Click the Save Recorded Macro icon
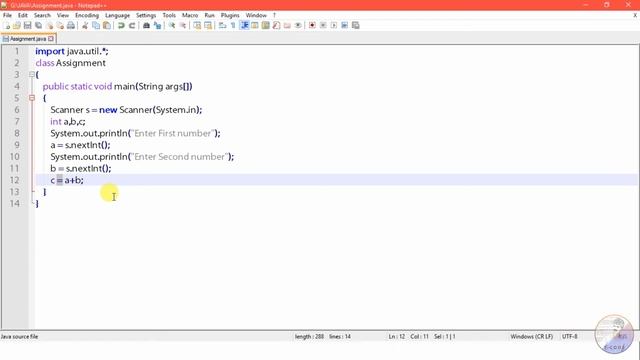The width and height of the screenshot is (640, 360). click(356, 25)
